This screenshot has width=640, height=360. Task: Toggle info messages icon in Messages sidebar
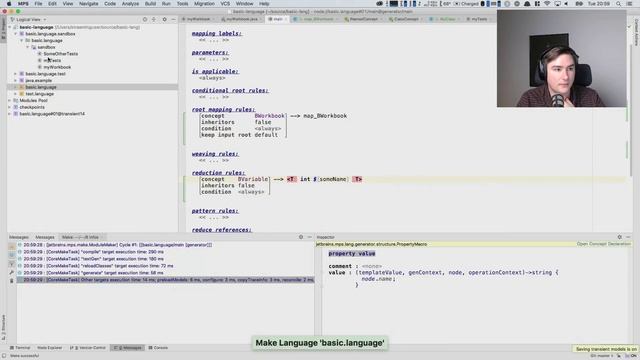(x=11, y=256)
